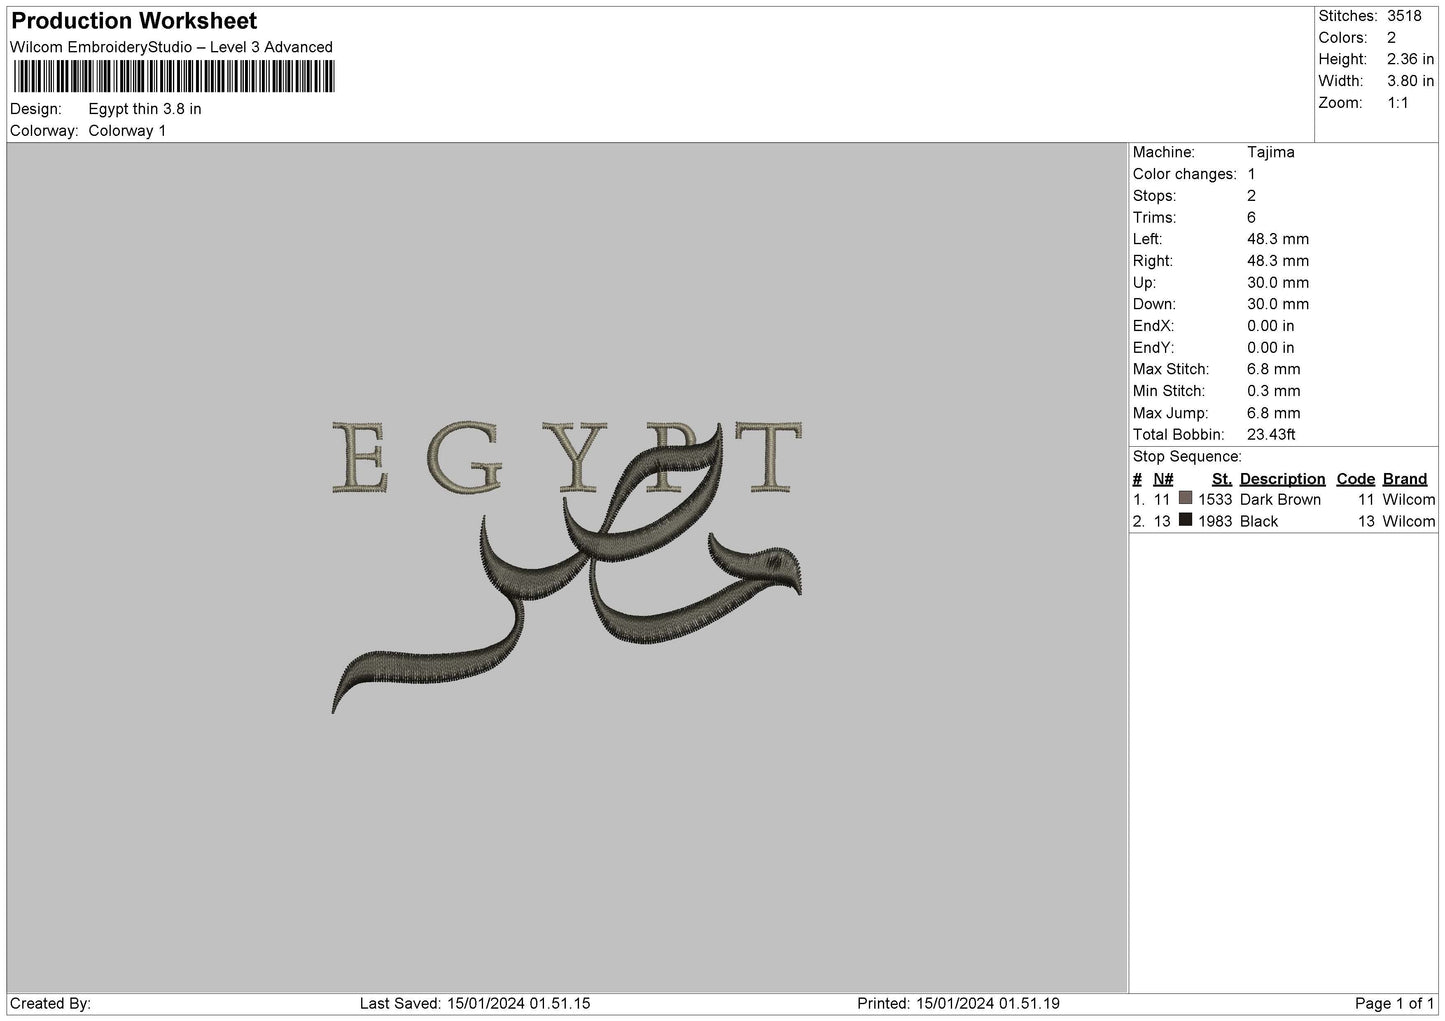Click the Total Bobbin value 23.43ft
1445x1021 pixels.
[1271, 435]
